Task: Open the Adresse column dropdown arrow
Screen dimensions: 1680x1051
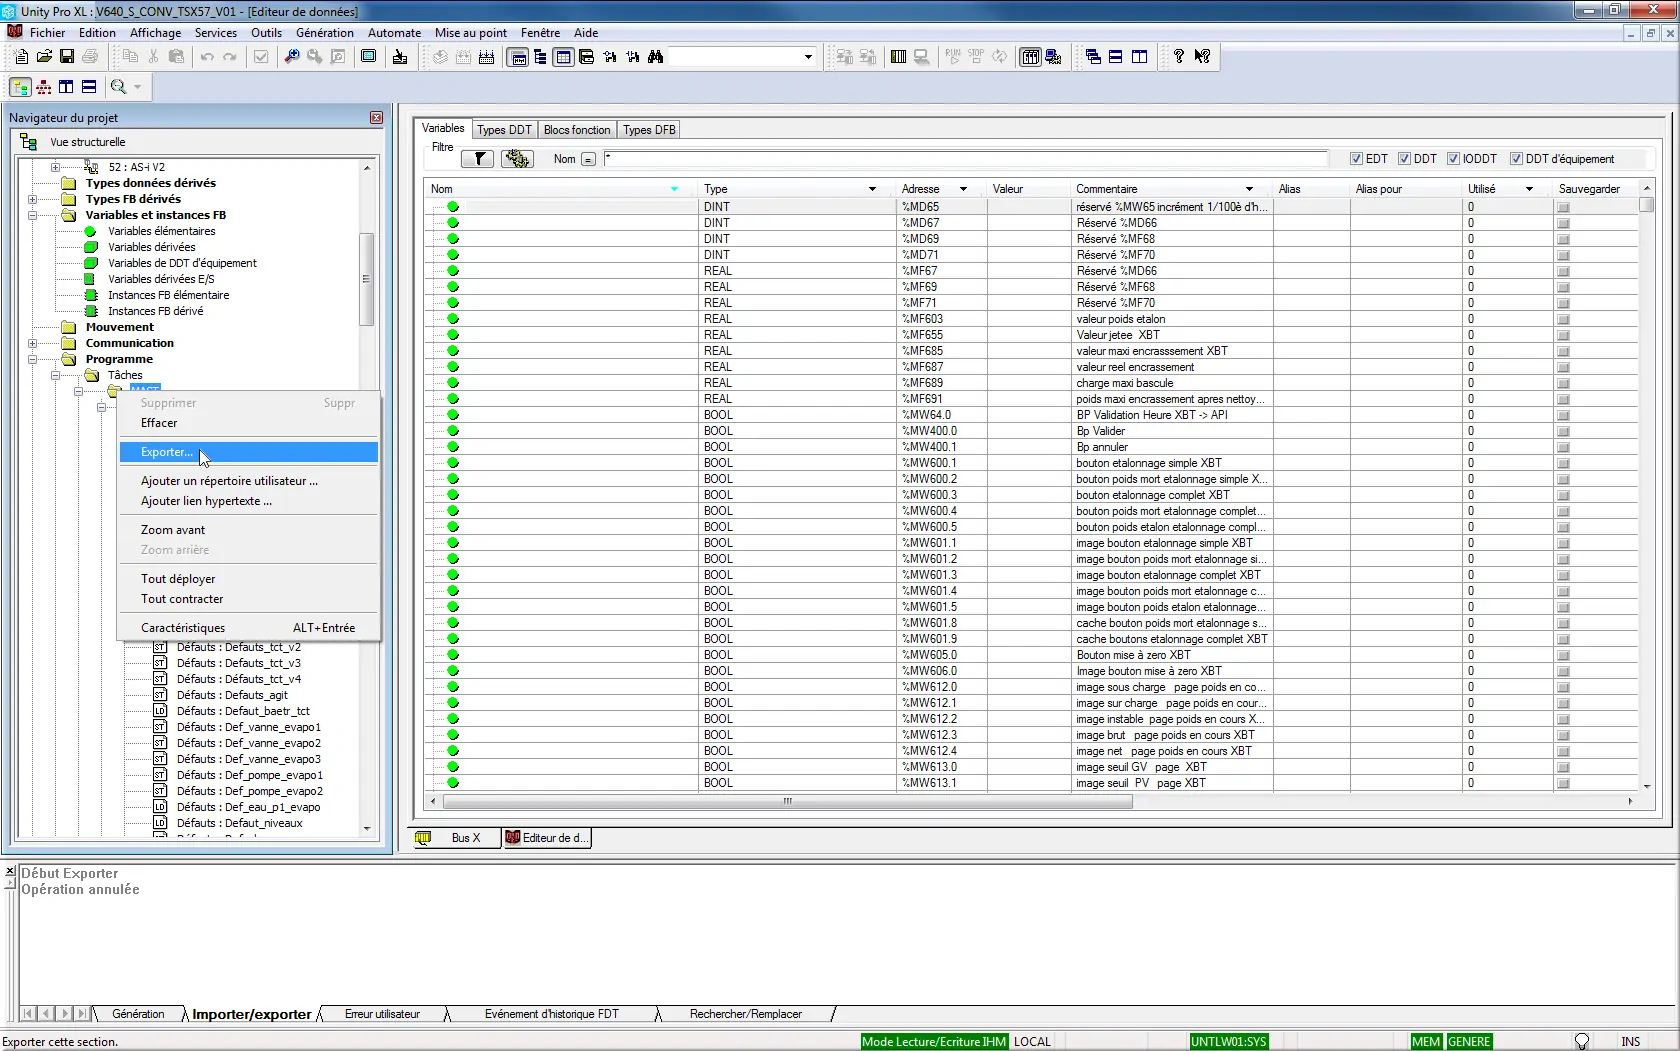Action: coord(963,189)
